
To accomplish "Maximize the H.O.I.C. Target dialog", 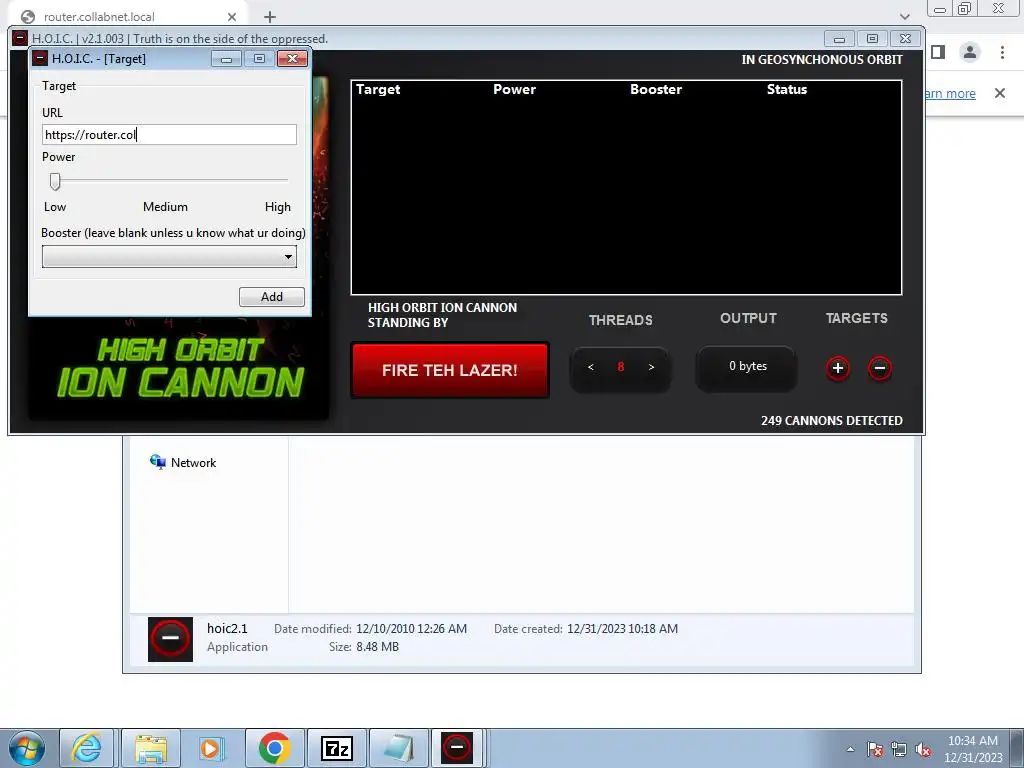I will (x=259, y=59).
